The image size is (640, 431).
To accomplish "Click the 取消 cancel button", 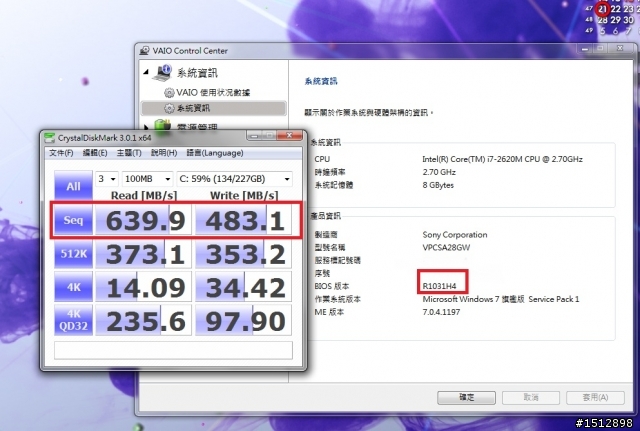I will [531, 397].
